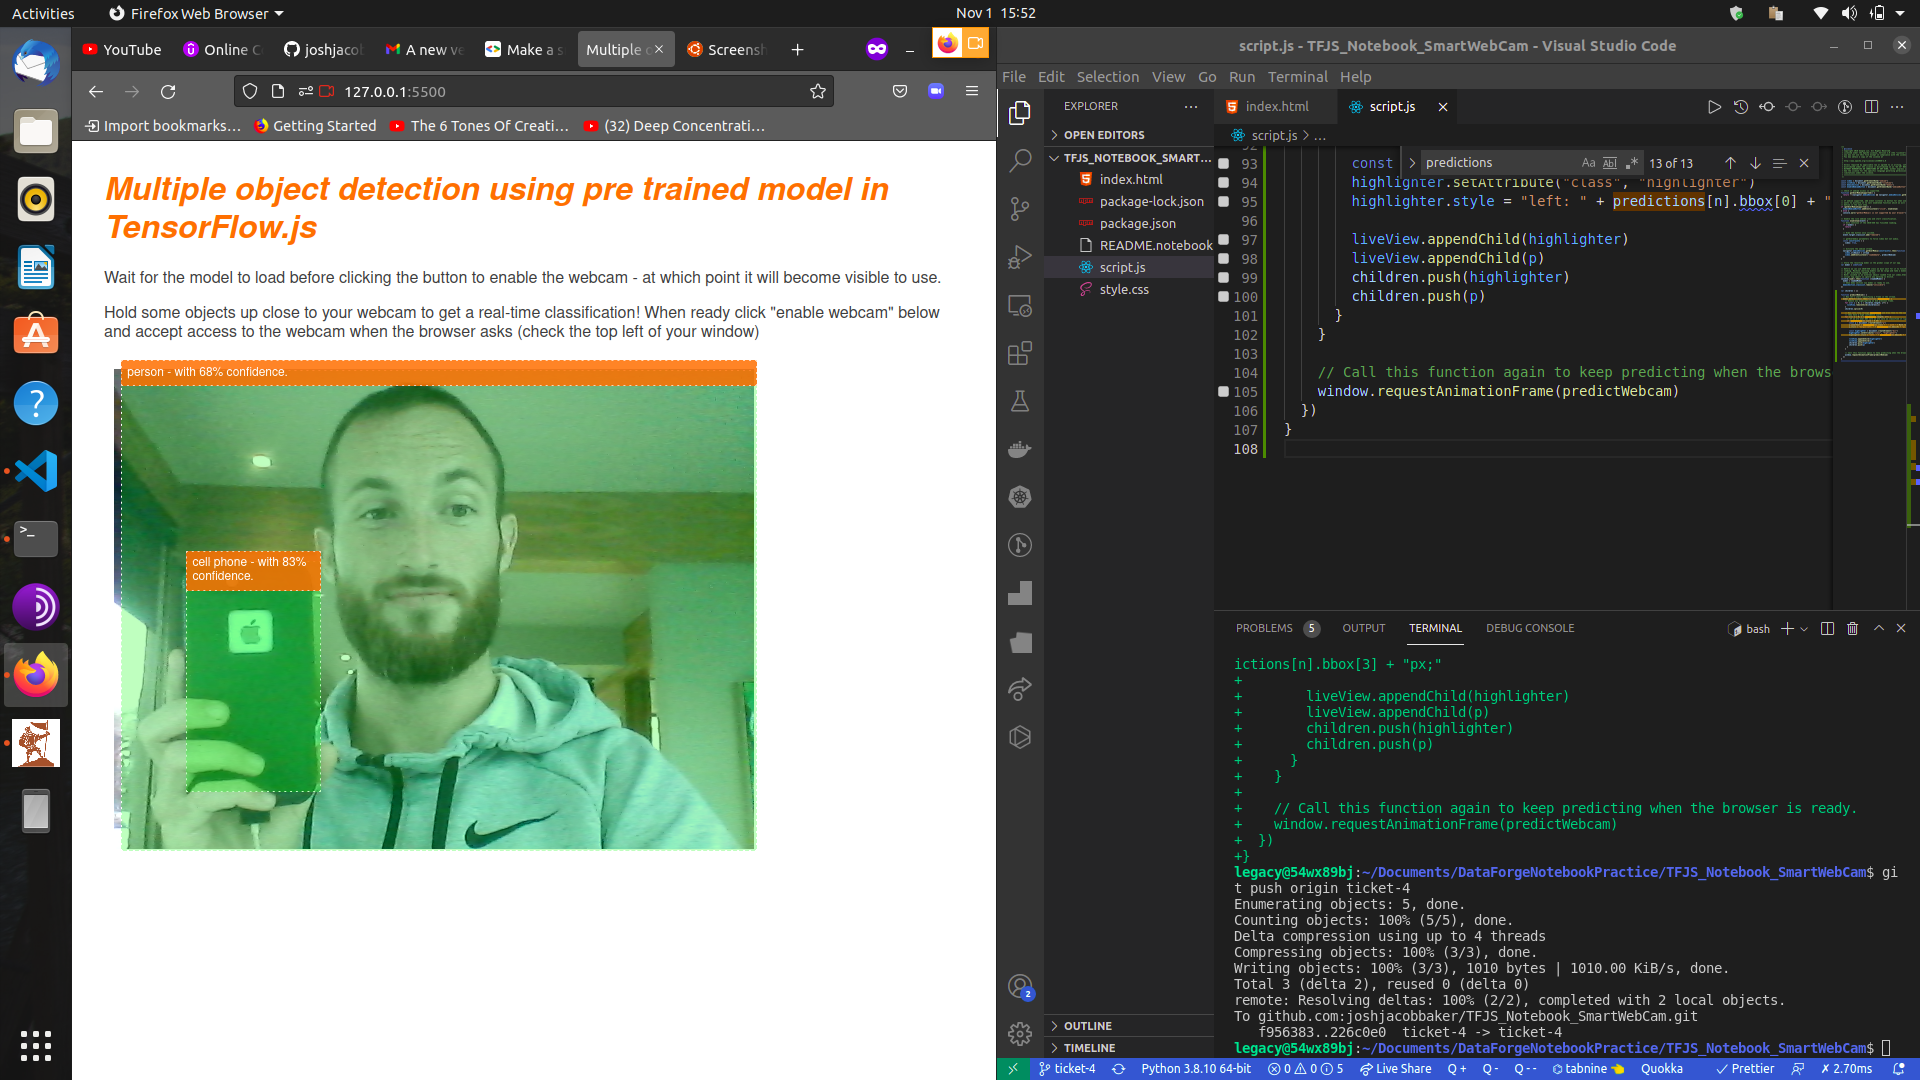
Task: Kill the terminal with trash icon
Action: (1852, 629)
